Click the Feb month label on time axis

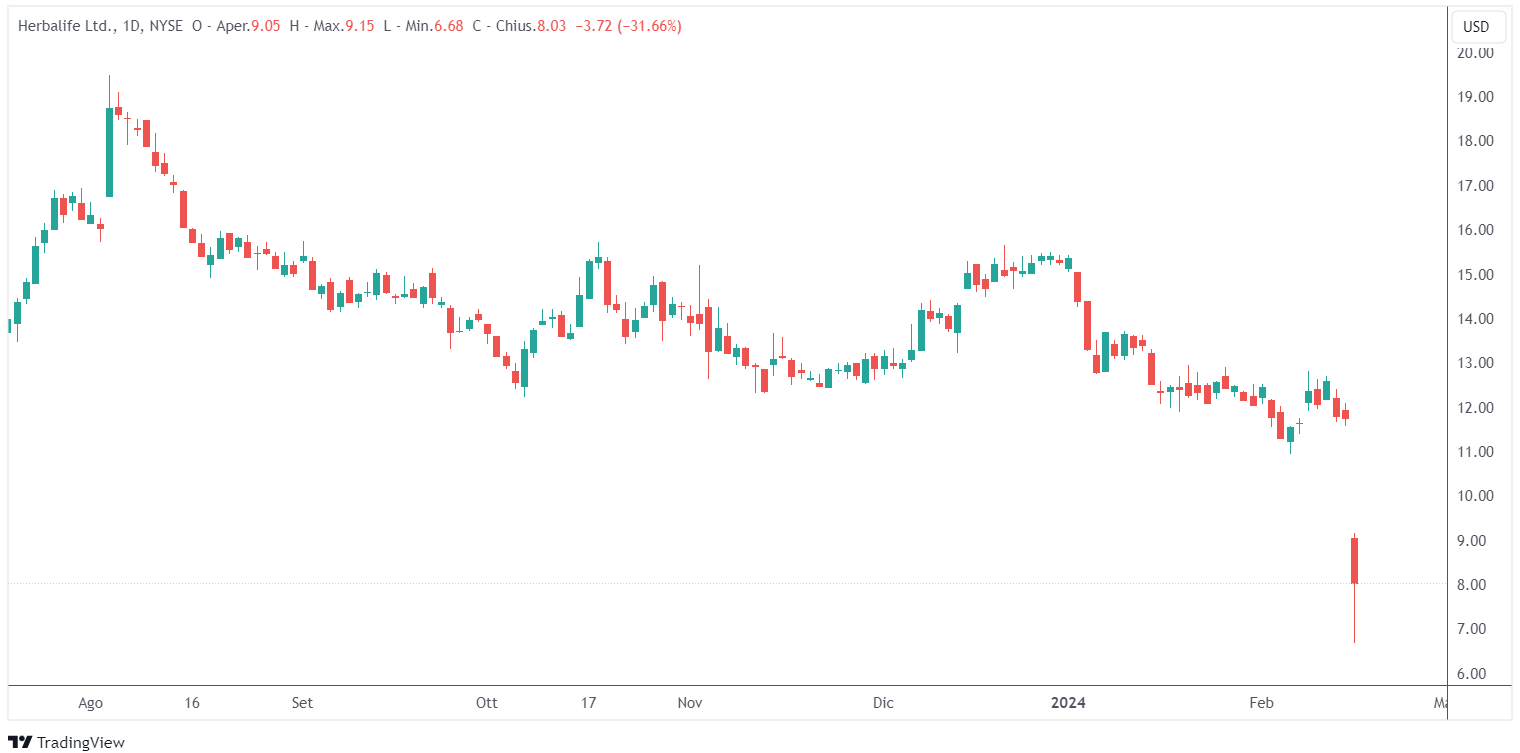[1262, 703]
